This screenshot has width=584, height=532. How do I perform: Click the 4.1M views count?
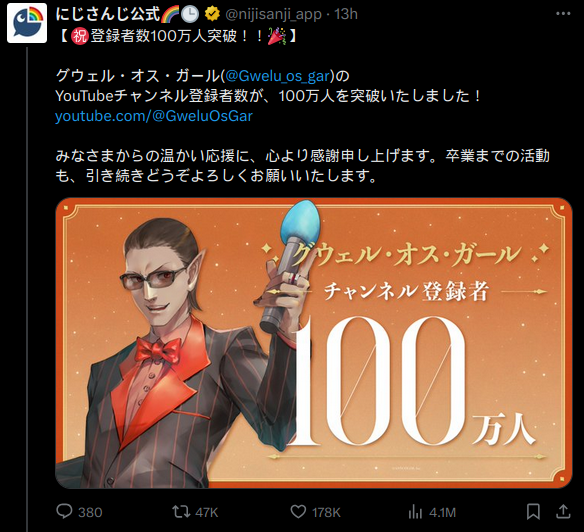442,513
